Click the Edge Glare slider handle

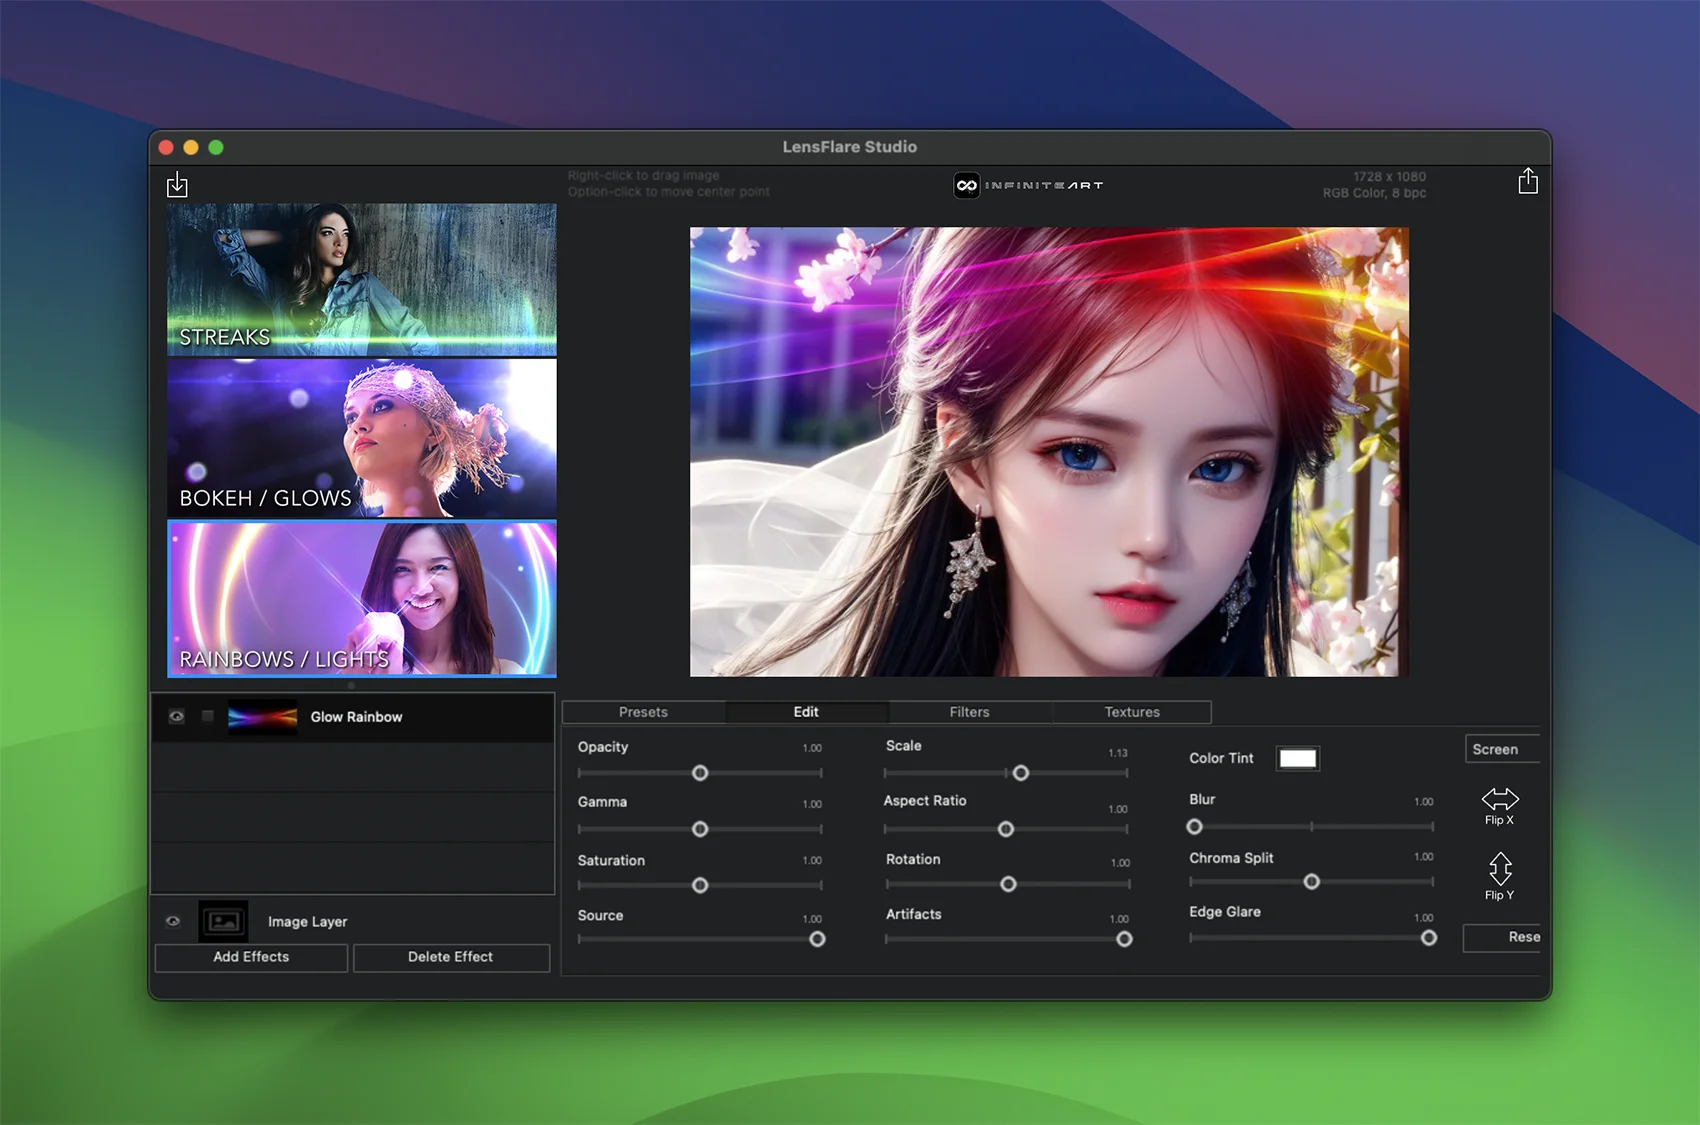tap(1429, 938)
